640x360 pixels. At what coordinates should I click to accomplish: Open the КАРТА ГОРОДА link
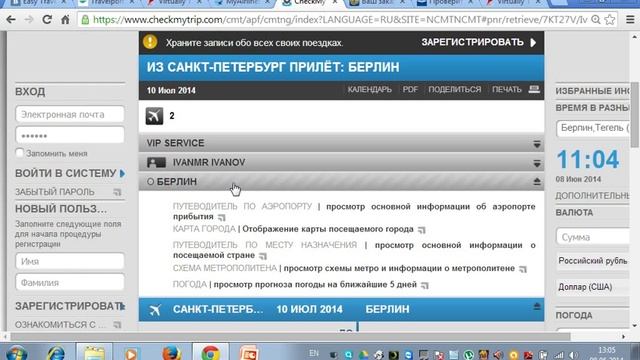(204, 229)
